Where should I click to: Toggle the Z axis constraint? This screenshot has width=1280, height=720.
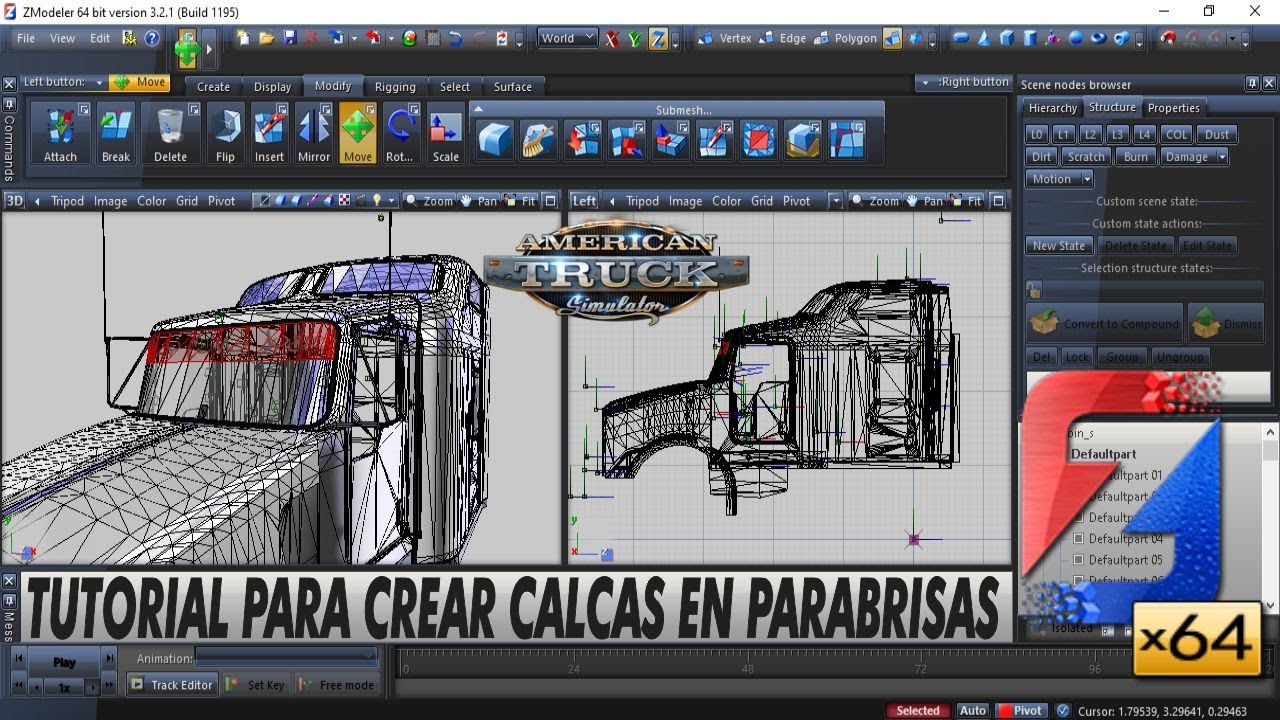coord(658,39)
